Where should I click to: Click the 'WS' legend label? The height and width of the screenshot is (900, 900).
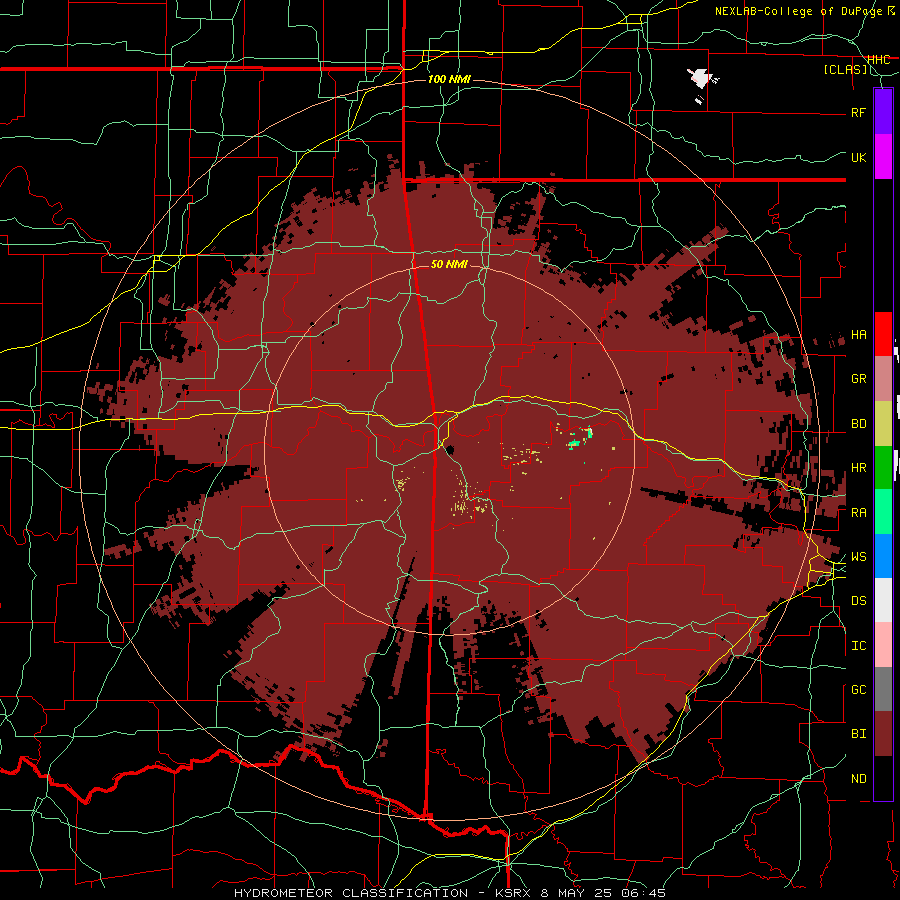(x=858, y=557)
